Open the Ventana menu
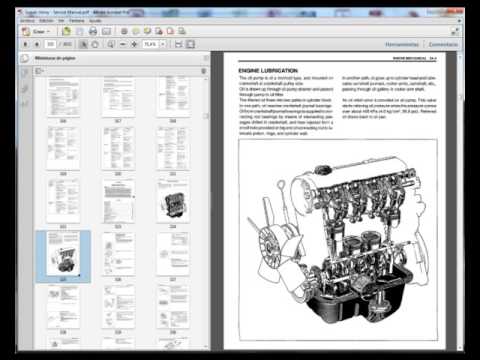This screenshot has height=360, width=480. click(77, 21)
